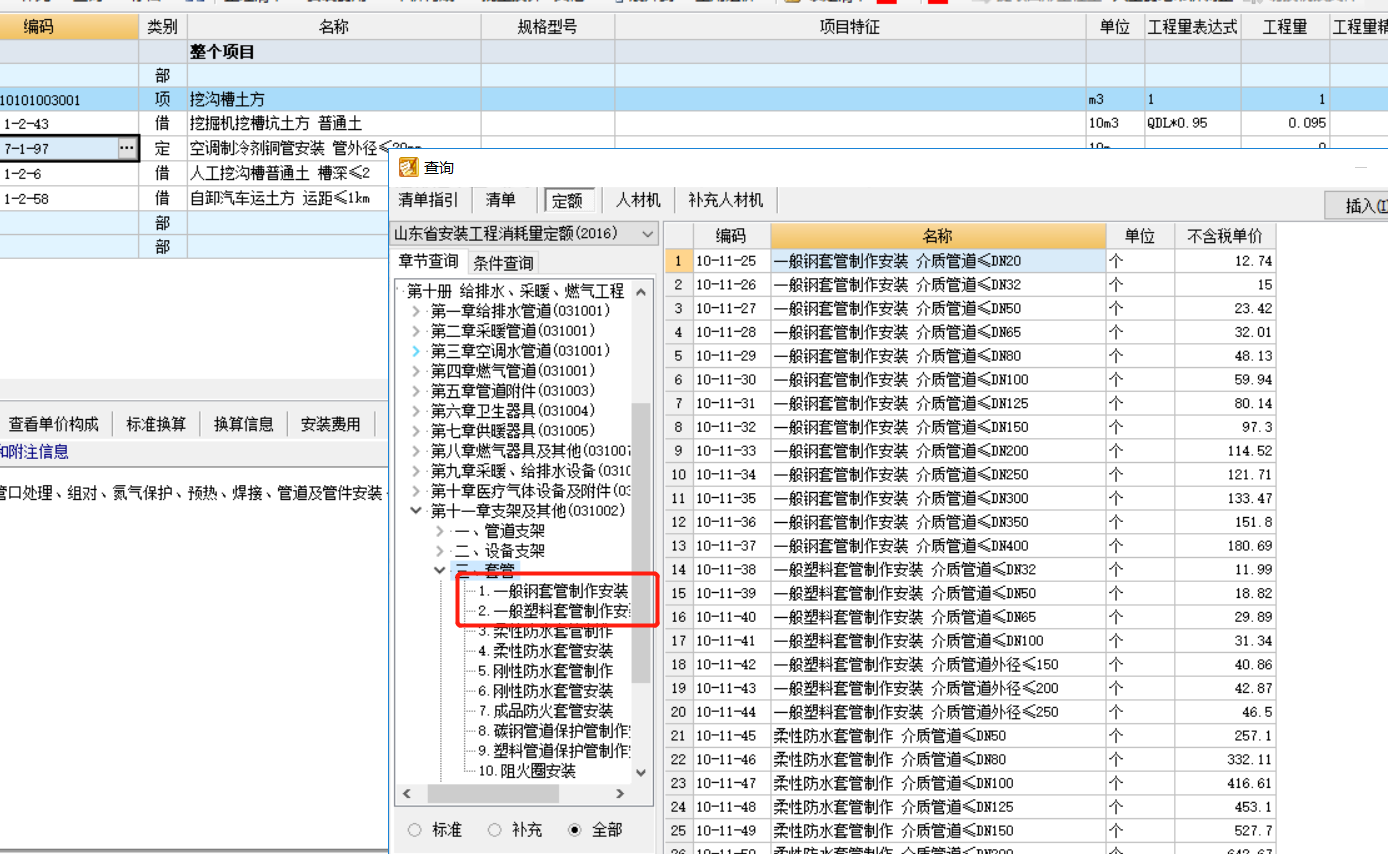Switch to 清单指引 tab

click(x=428, y=200)
